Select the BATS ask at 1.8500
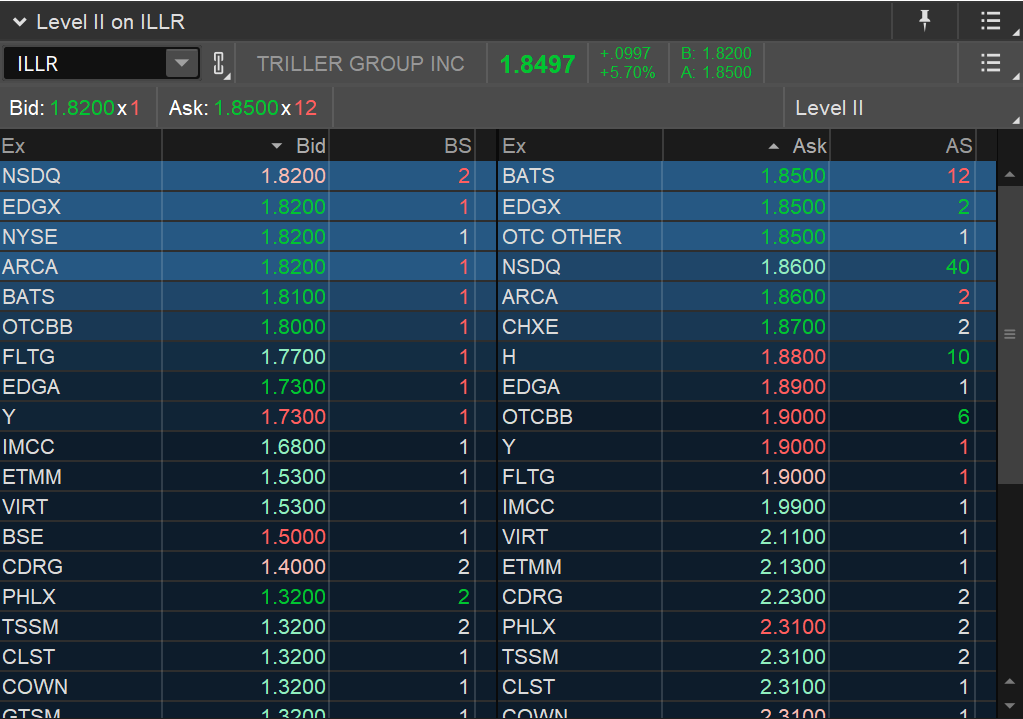Image resolution: width=1023 pixels, height=719 pixels. click(x=747, y=176)
